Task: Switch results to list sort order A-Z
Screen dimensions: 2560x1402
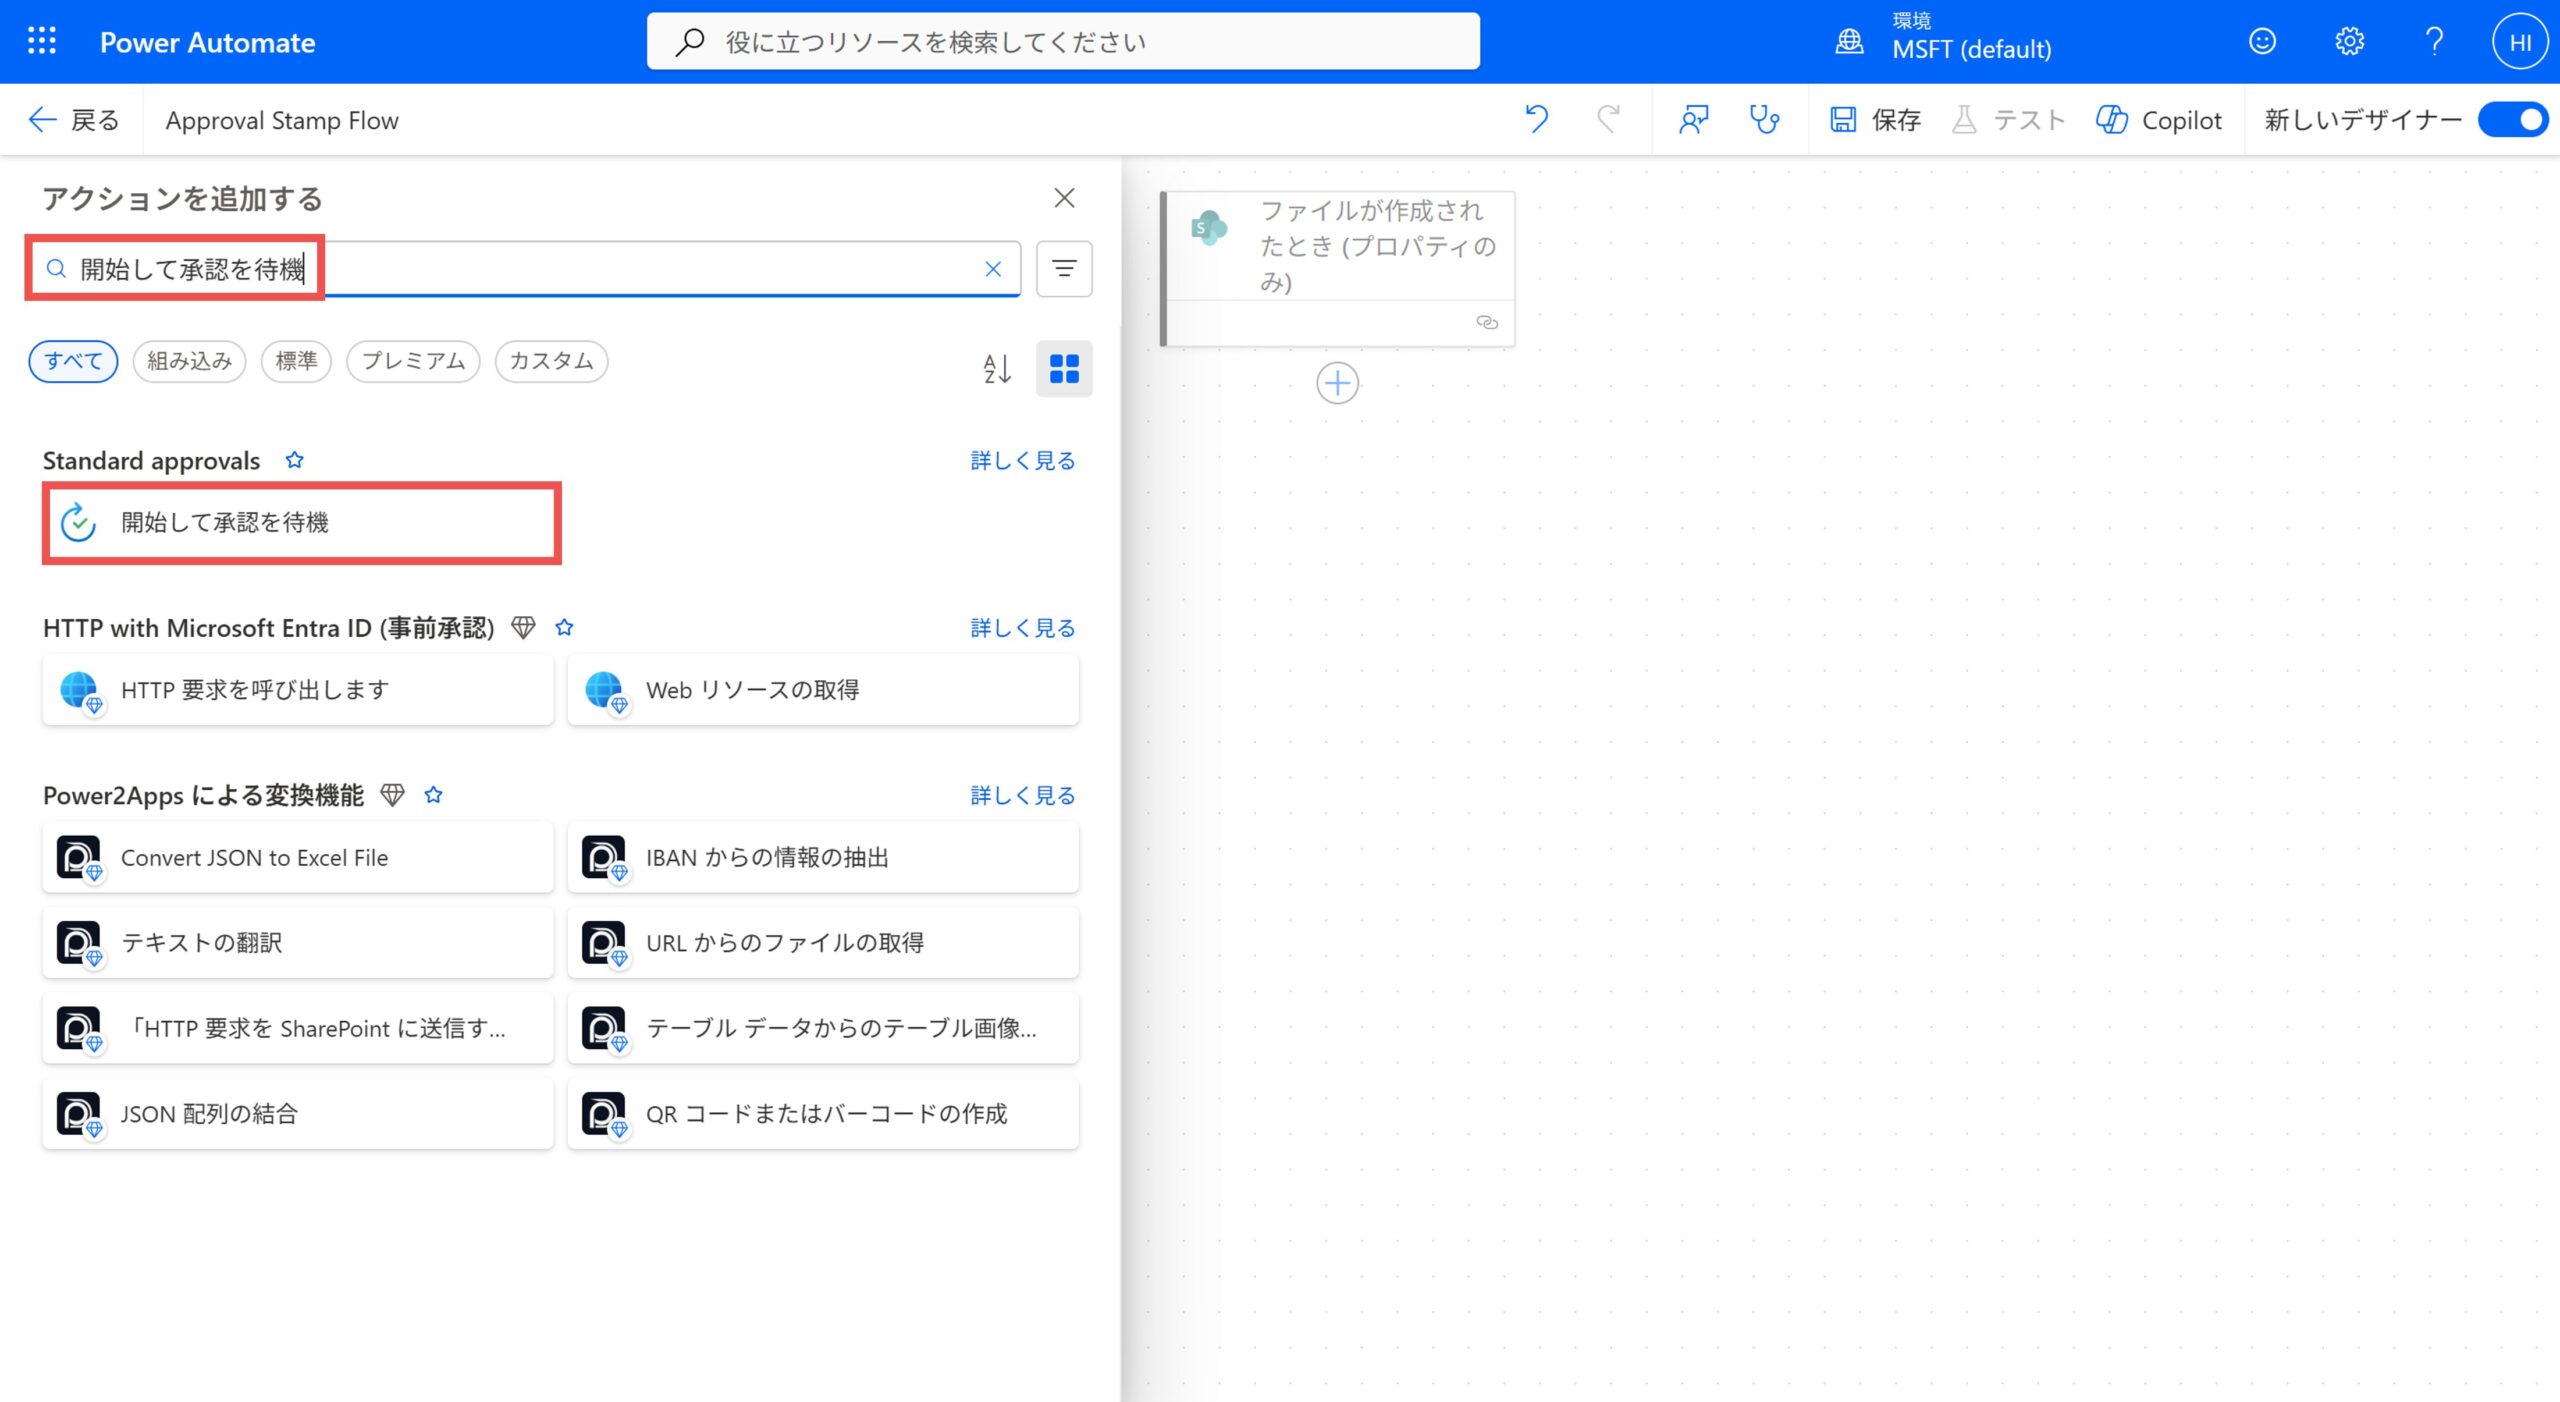Action: click(x=996, y=369)
